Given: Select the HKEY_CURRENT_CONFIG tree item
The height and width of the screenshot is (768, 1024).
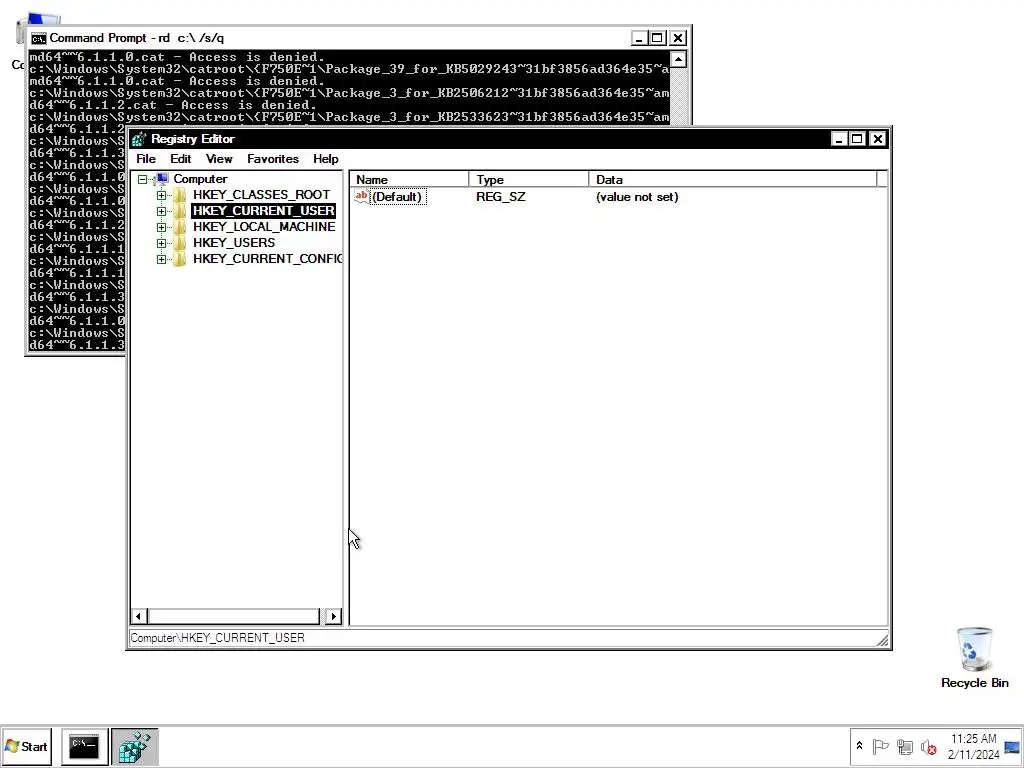Looking at the screenshot, I should point(267,259).
